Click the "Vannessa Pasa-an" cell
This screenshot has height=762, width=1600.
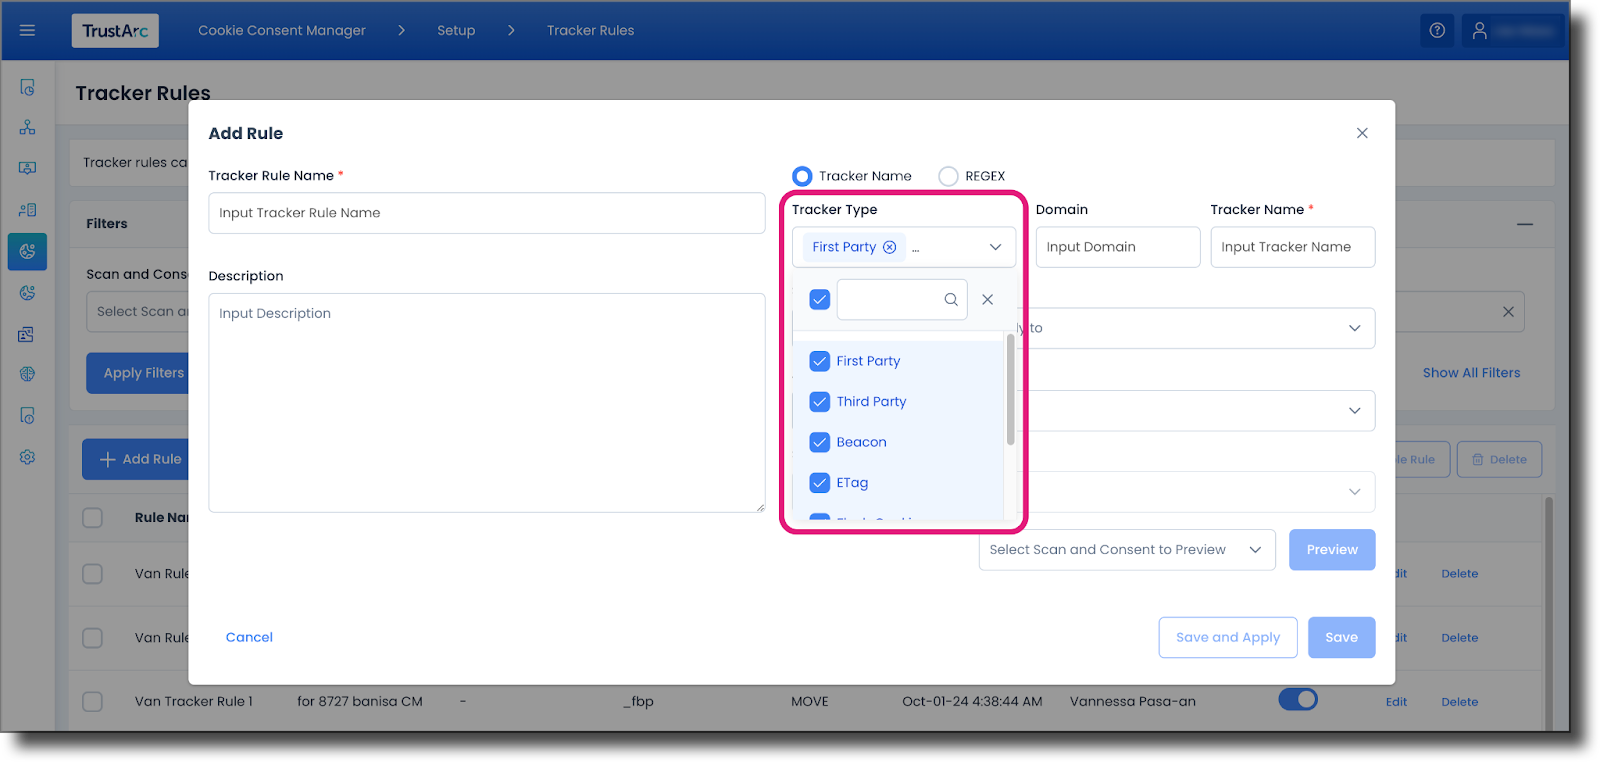(x=1133, y=702)
